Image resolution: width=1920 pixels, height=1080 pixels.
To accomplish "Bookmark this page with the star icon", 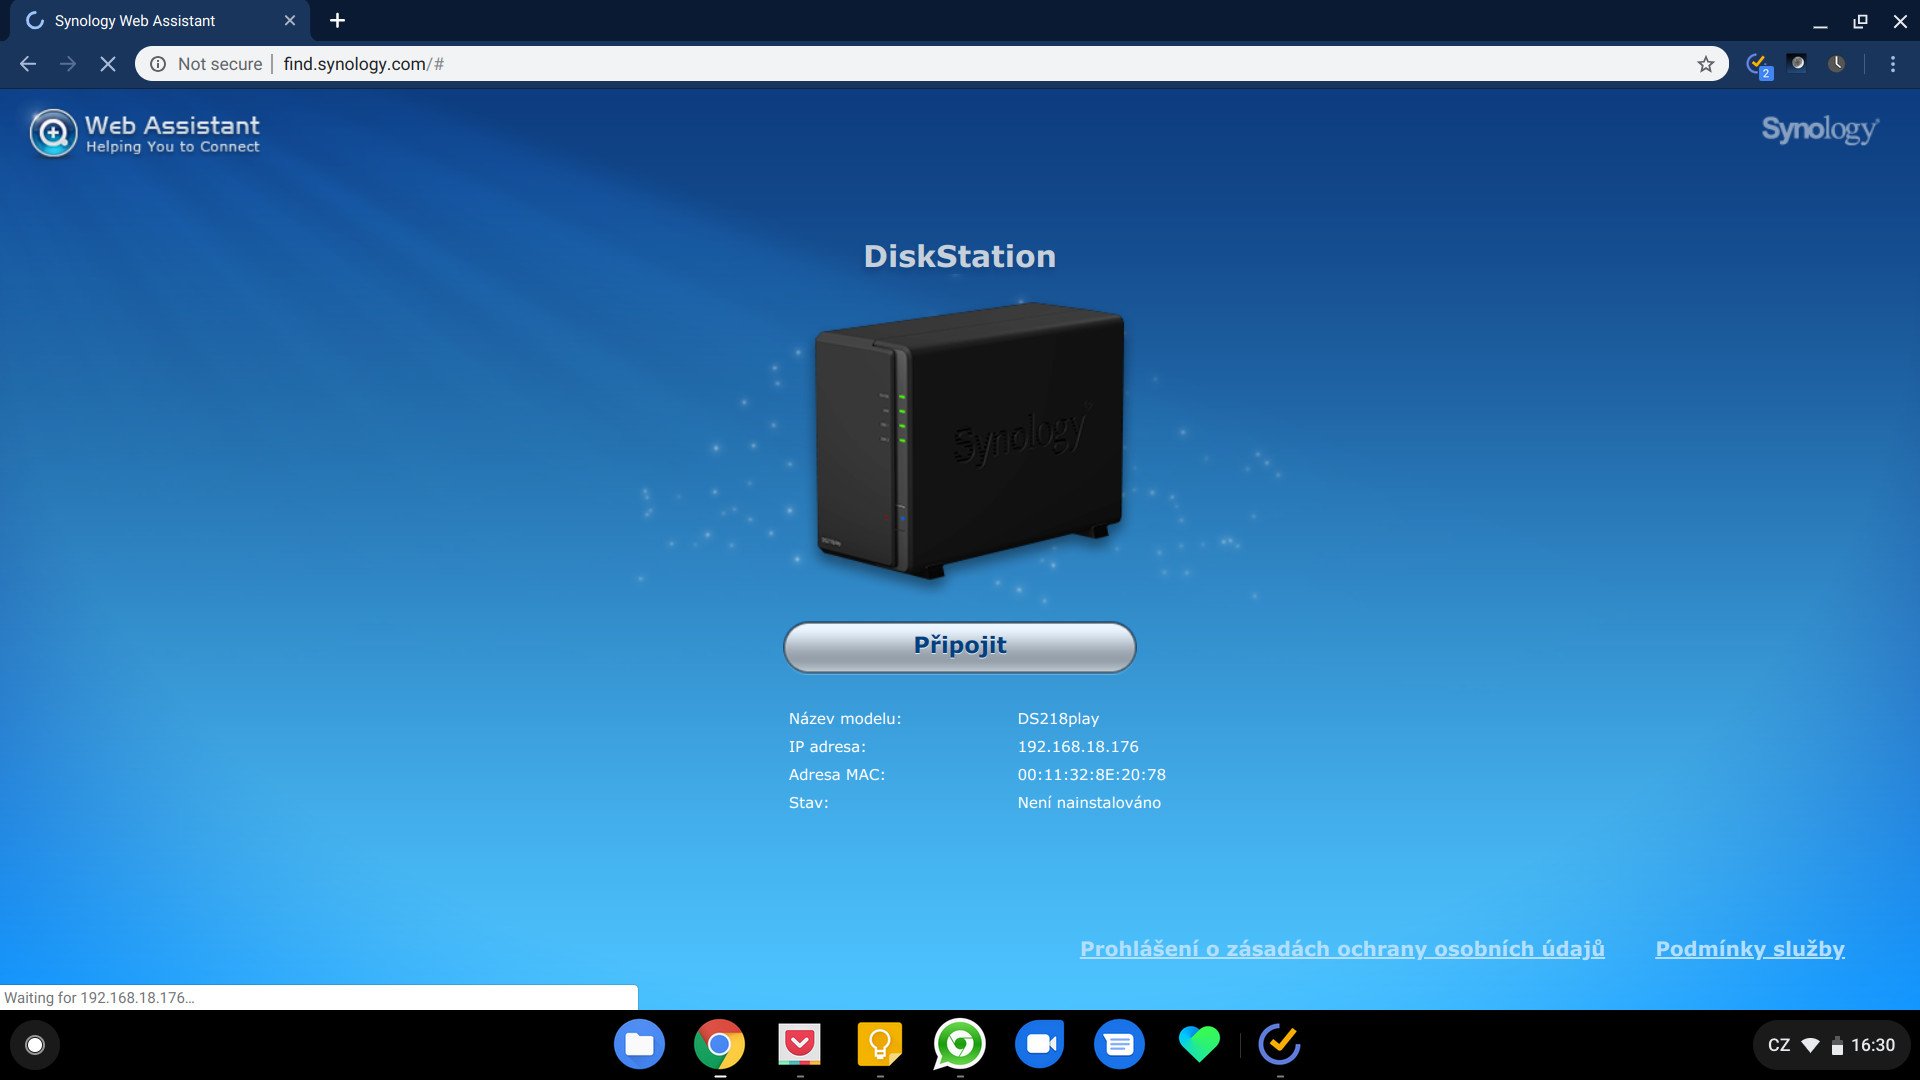I will click(1706, 64).
